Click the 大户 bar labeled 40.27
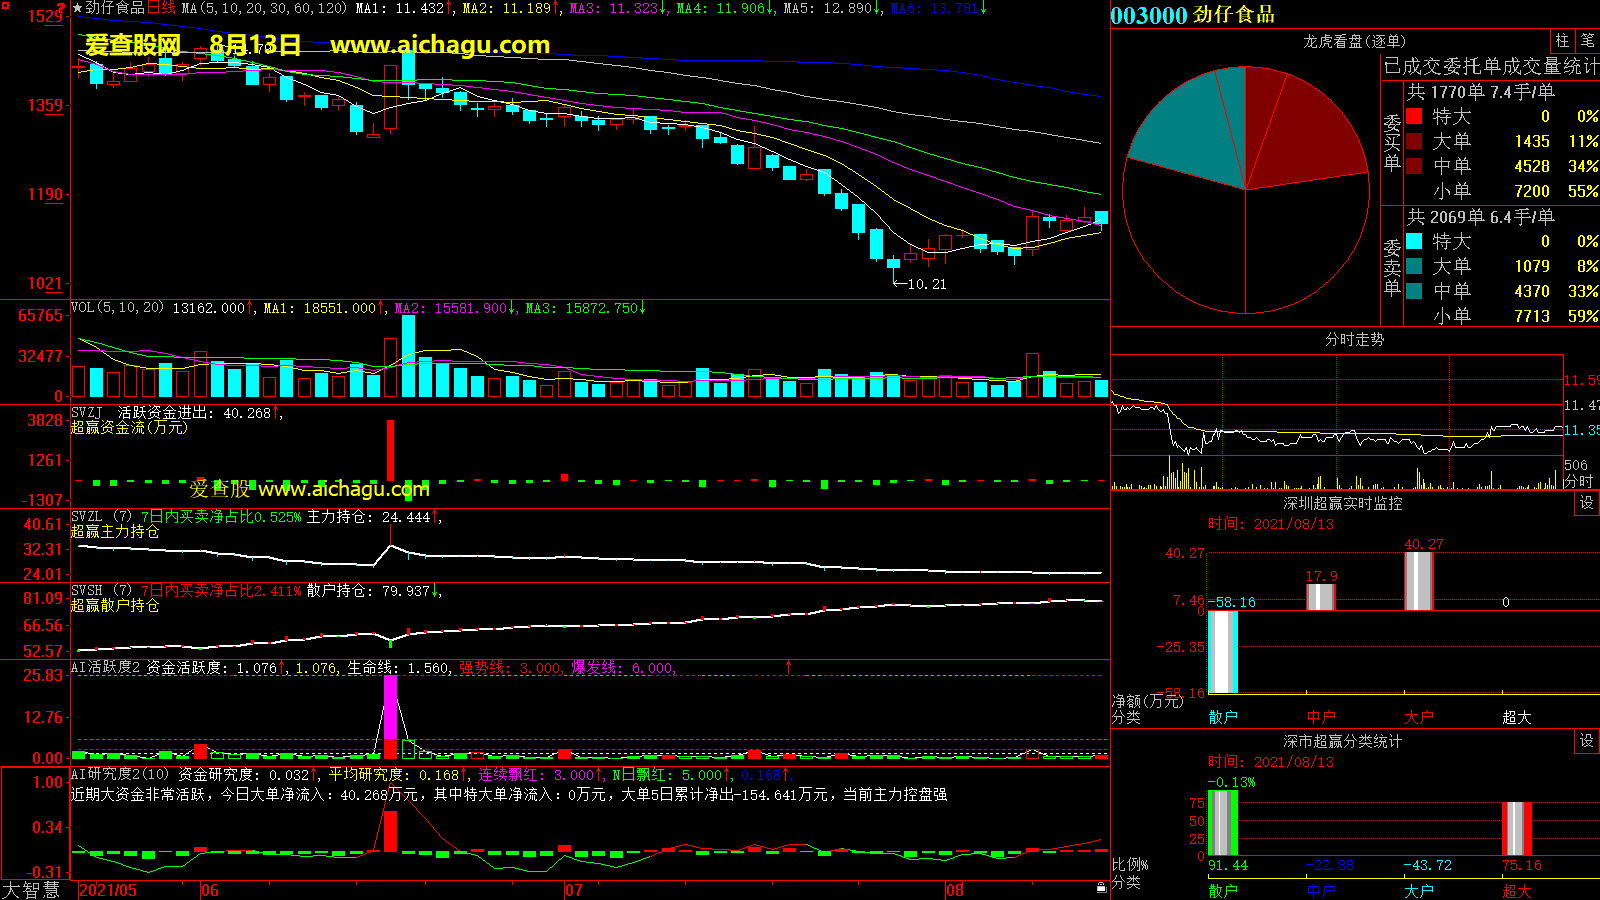1600x900 pixels. tap(1418, 580)
